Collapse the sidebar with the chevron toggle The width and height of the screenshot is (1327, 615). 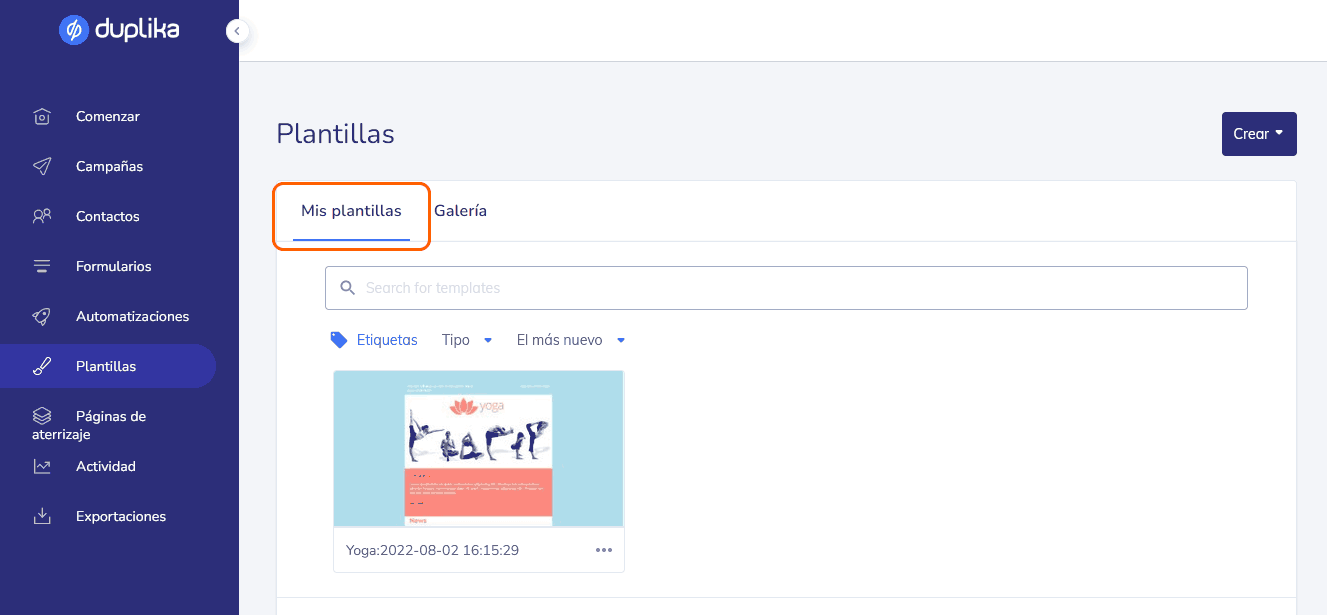[237, 31]
